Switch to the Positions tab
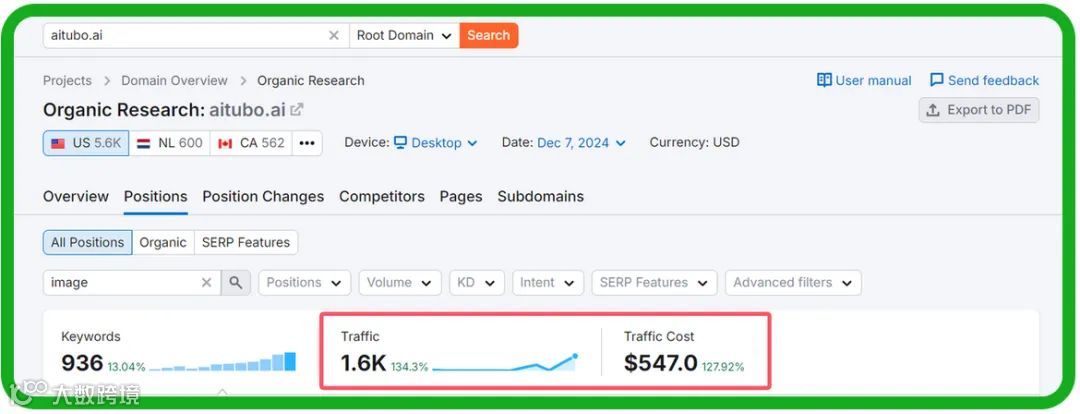Screen dimensions: 1080x414 pyautogui.click(x=156, y=196)
